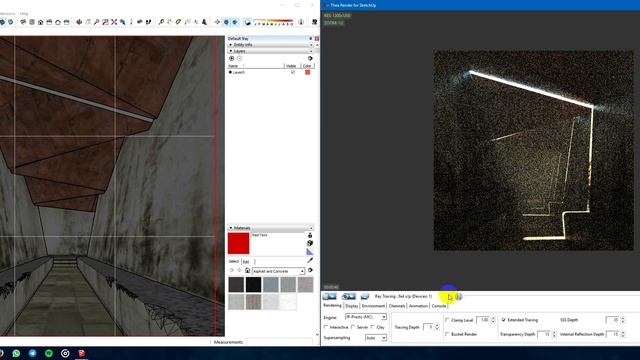The width and height of the screenshot is (640, 360).
Task: Click the materials forward arrow
Action: pyautogui.click(x=240, y=271)
